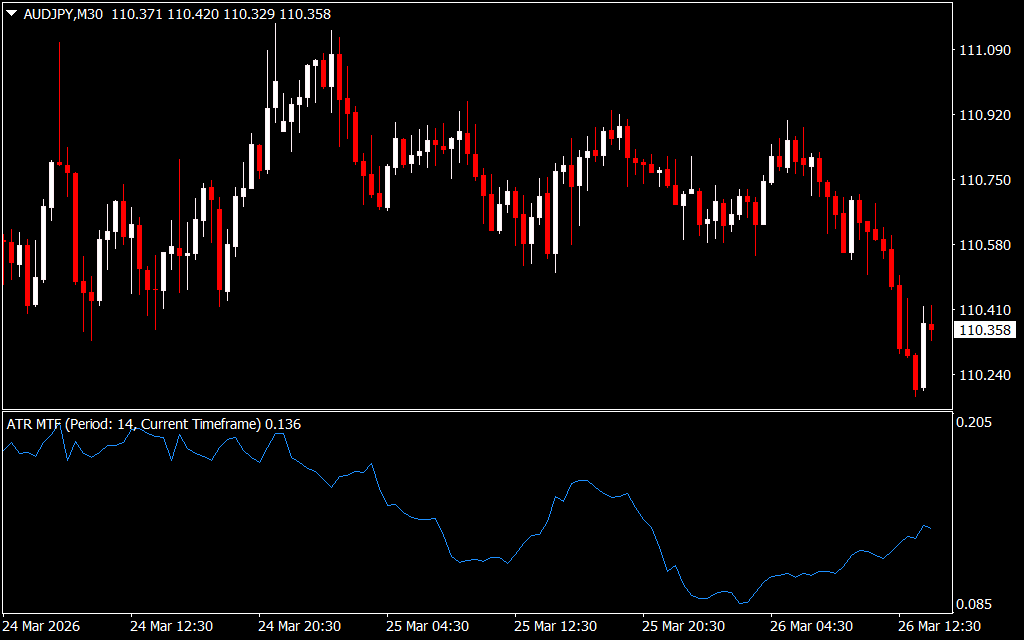Click the 110.580 price axis value
The height and width of the screenshot is (640, 1024).
tap(985, 246)
